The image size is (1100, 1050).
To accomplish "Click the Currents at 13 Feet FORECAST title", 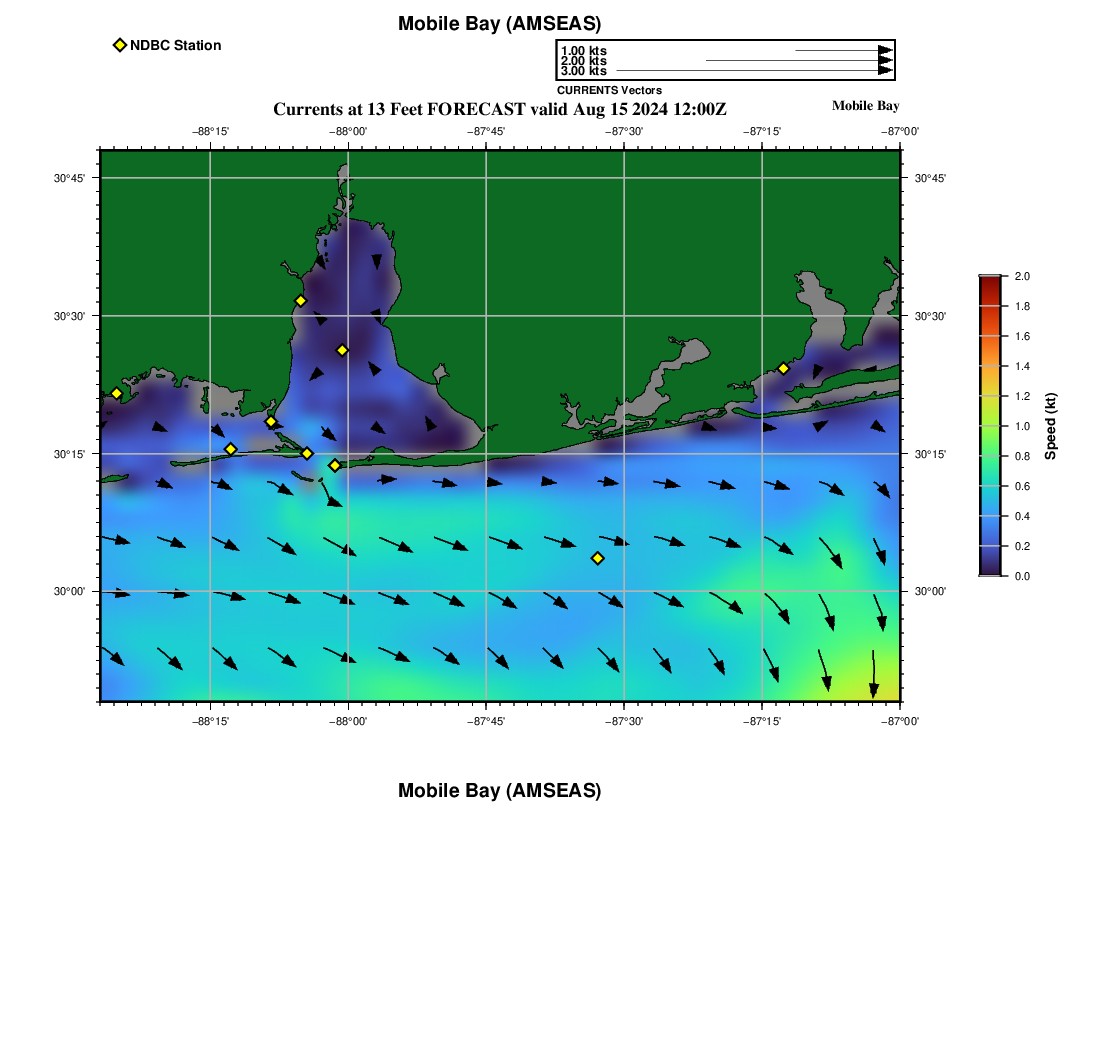I will (x=499, y=109).
